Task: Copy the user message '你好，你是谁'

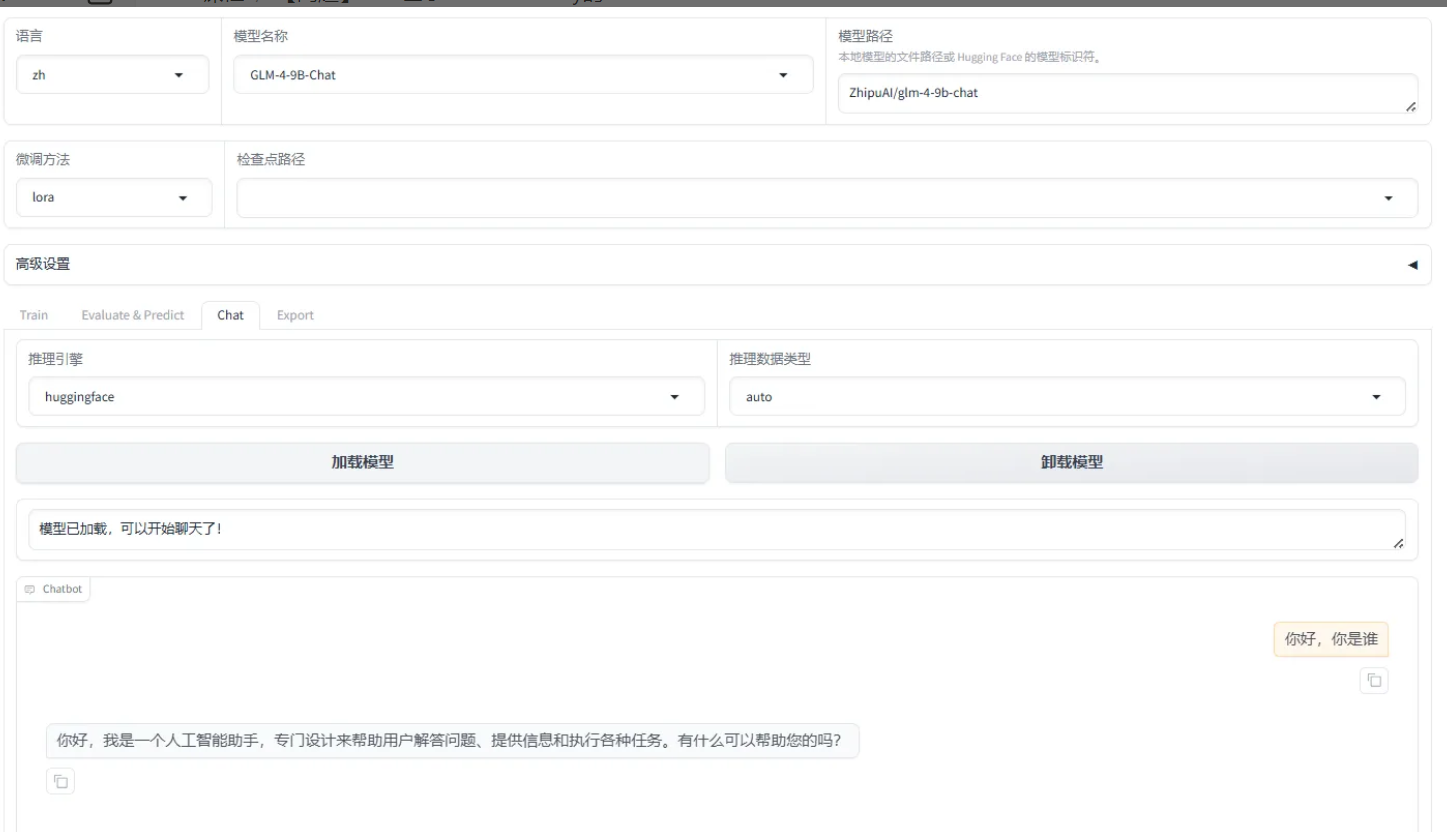Action: coord(1374,681)
